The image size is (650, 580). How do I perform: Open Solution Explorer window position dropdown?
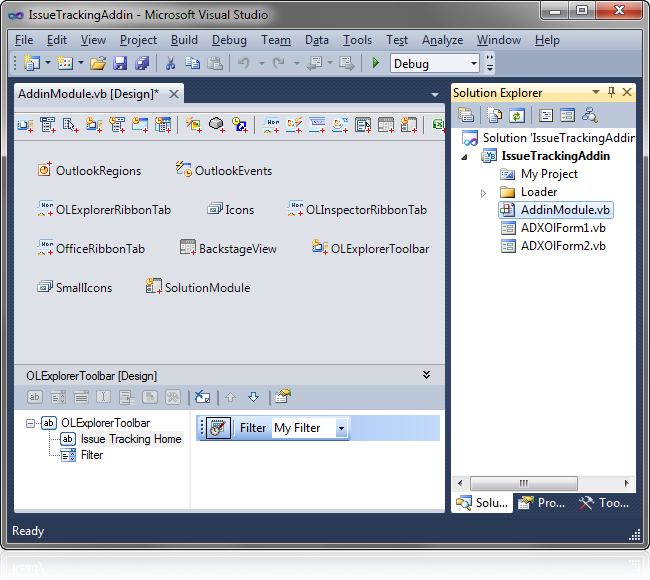tap(596, 92)
